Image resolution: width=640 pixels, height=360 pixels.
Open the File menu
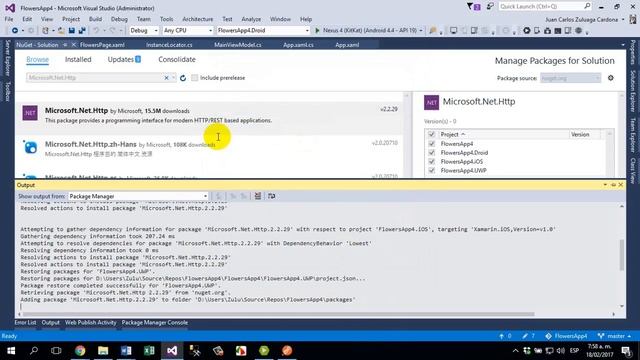[x=9, y=19]
